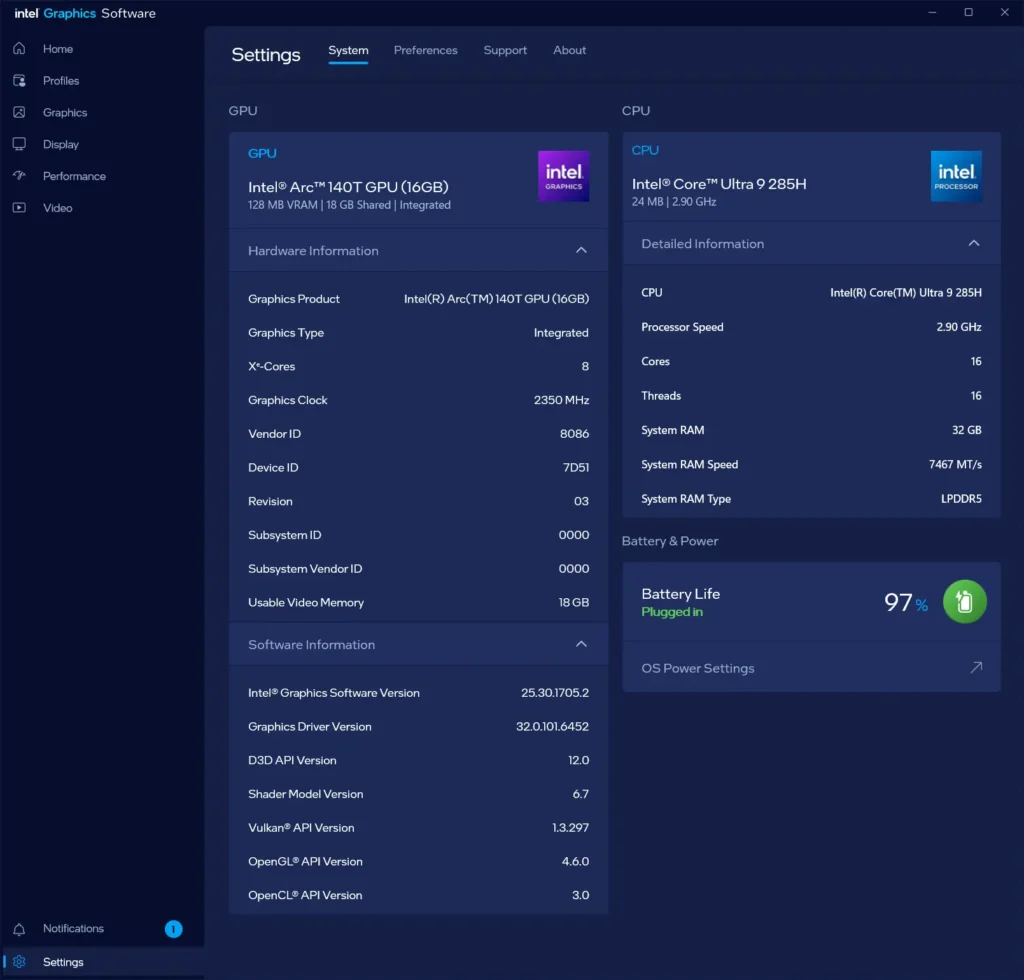Image resolution: width=1024 pixels, height=980 pixels.
Task: Minimize the Intel Graphics Software window
Action: (932, 12)
